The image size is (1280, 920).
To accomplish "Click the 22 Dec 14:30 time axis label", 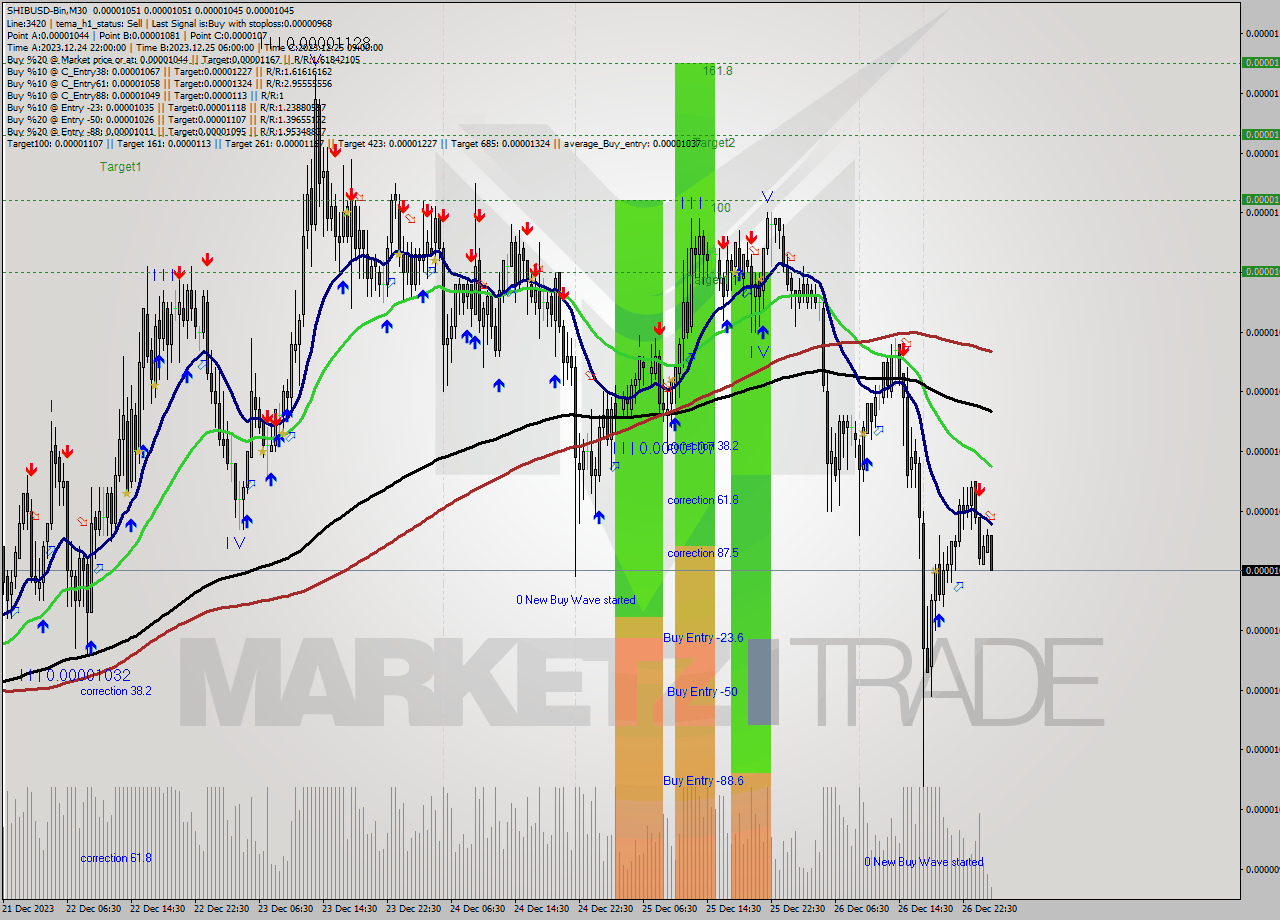I will (x=157, y=909).
